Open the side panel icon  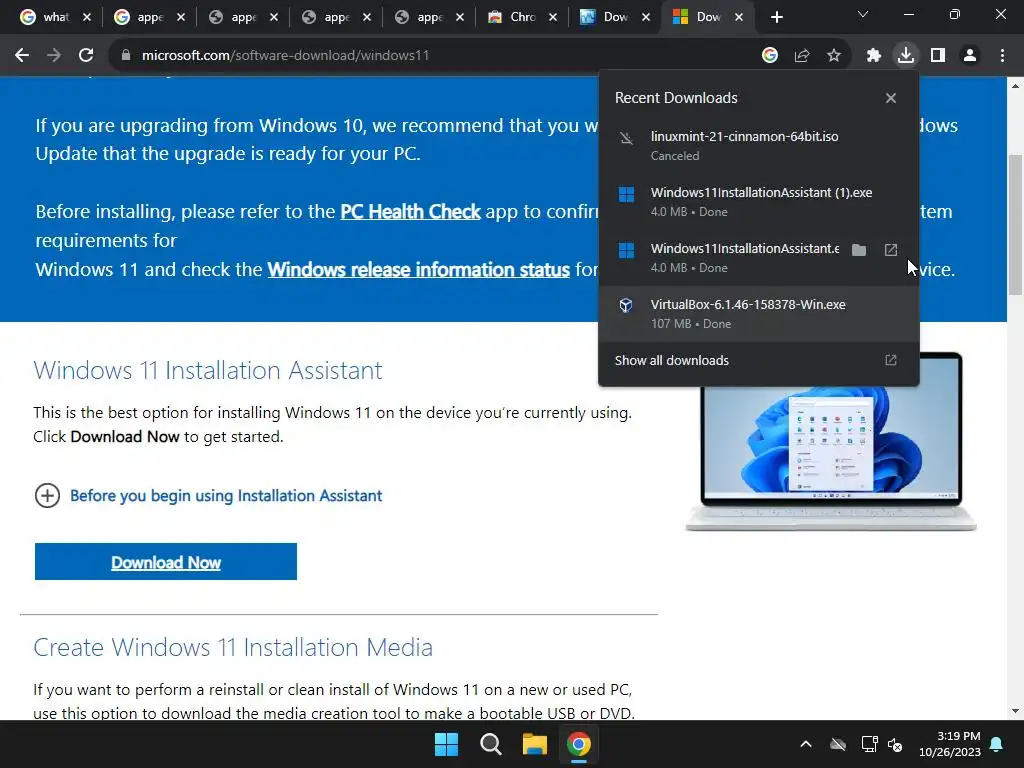coord(938,56)
